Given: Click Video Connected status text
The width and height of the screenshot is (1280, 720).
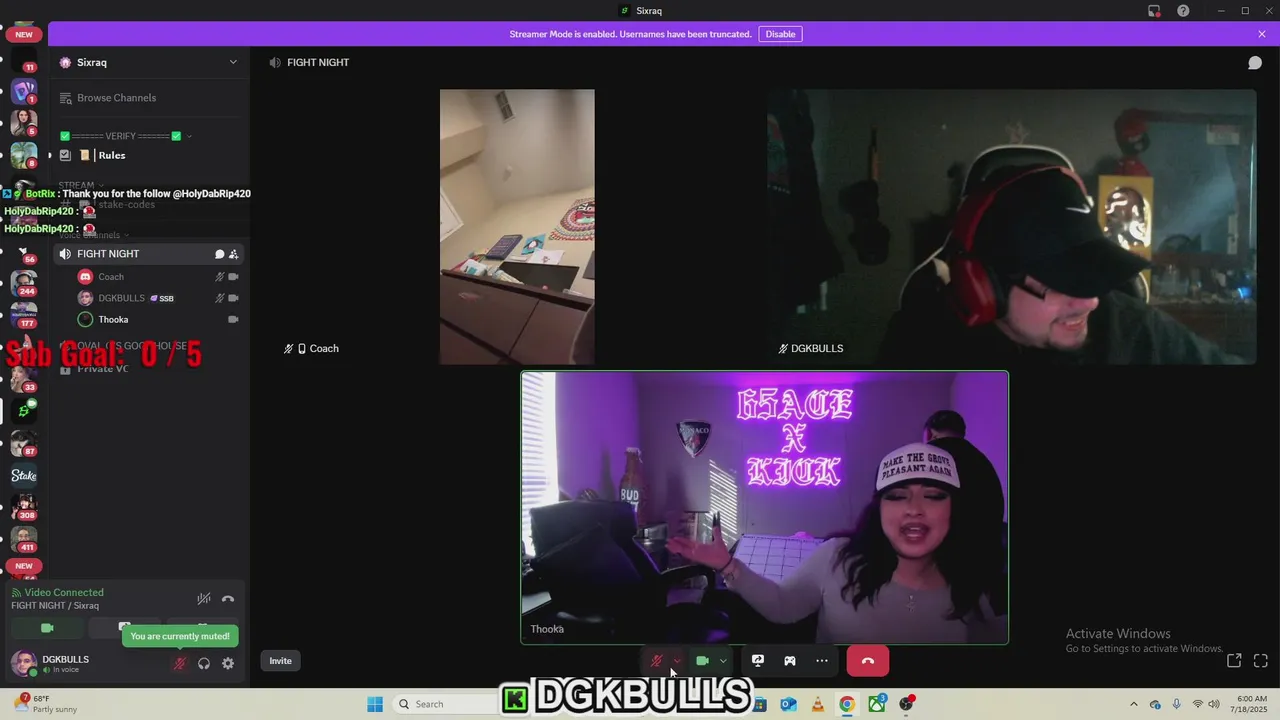Looking at the screenshot, I should pyautogui.click(x=64, y=592).
